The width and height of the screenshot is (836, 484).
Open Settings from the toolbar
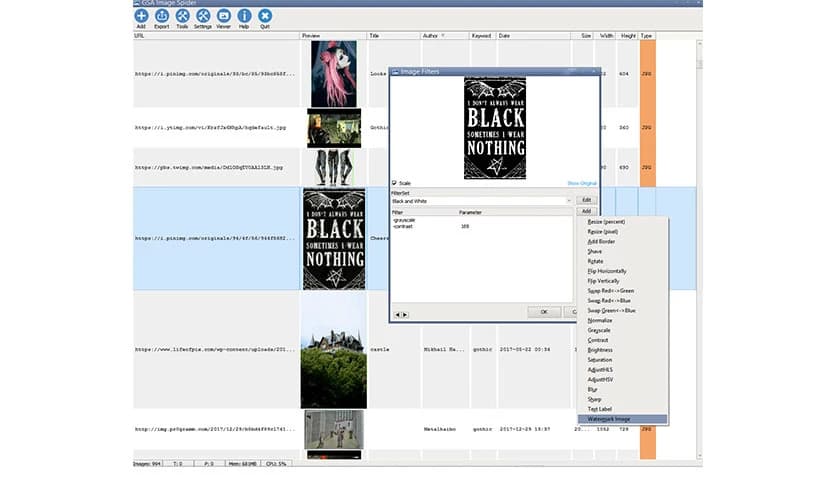pos(202,17)
